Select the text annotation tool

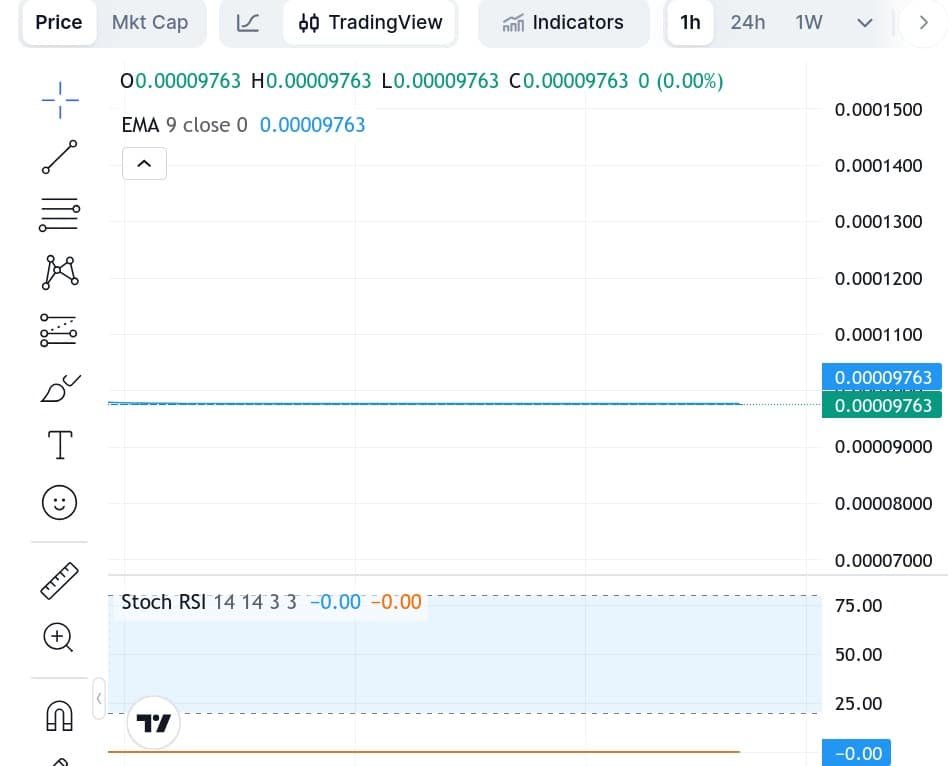pos(59,444)
